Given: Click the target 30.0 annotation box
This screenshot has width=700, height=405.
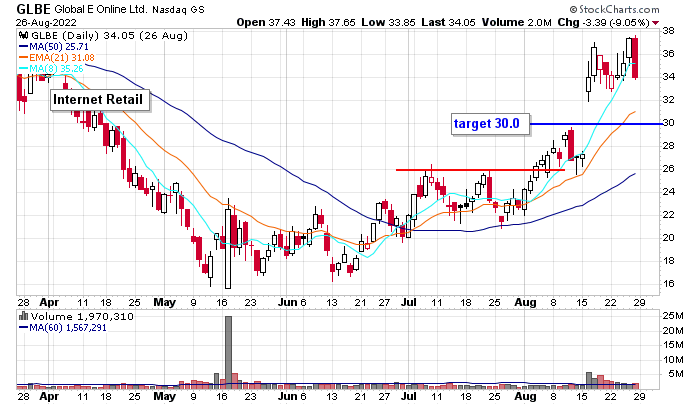Looking at the screenshot, I should (x=490, y=124).
